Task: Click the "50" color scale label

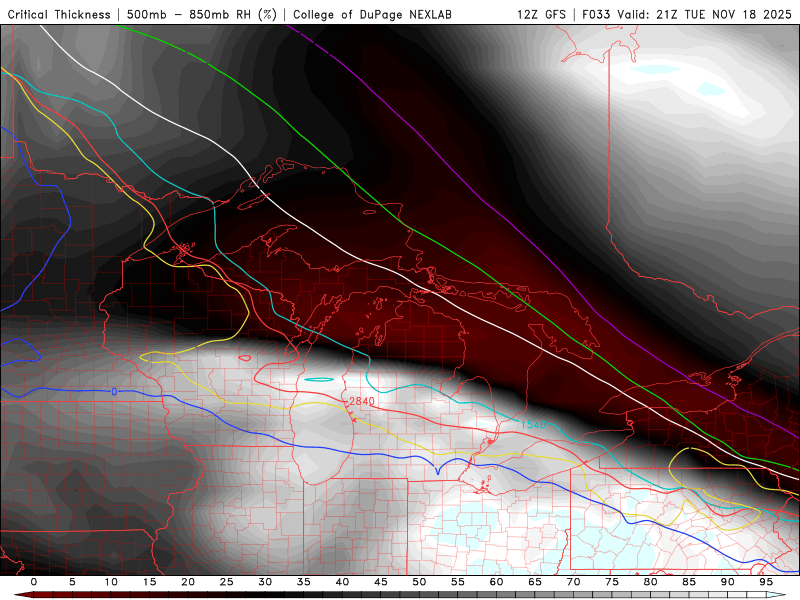Action: 419,582
